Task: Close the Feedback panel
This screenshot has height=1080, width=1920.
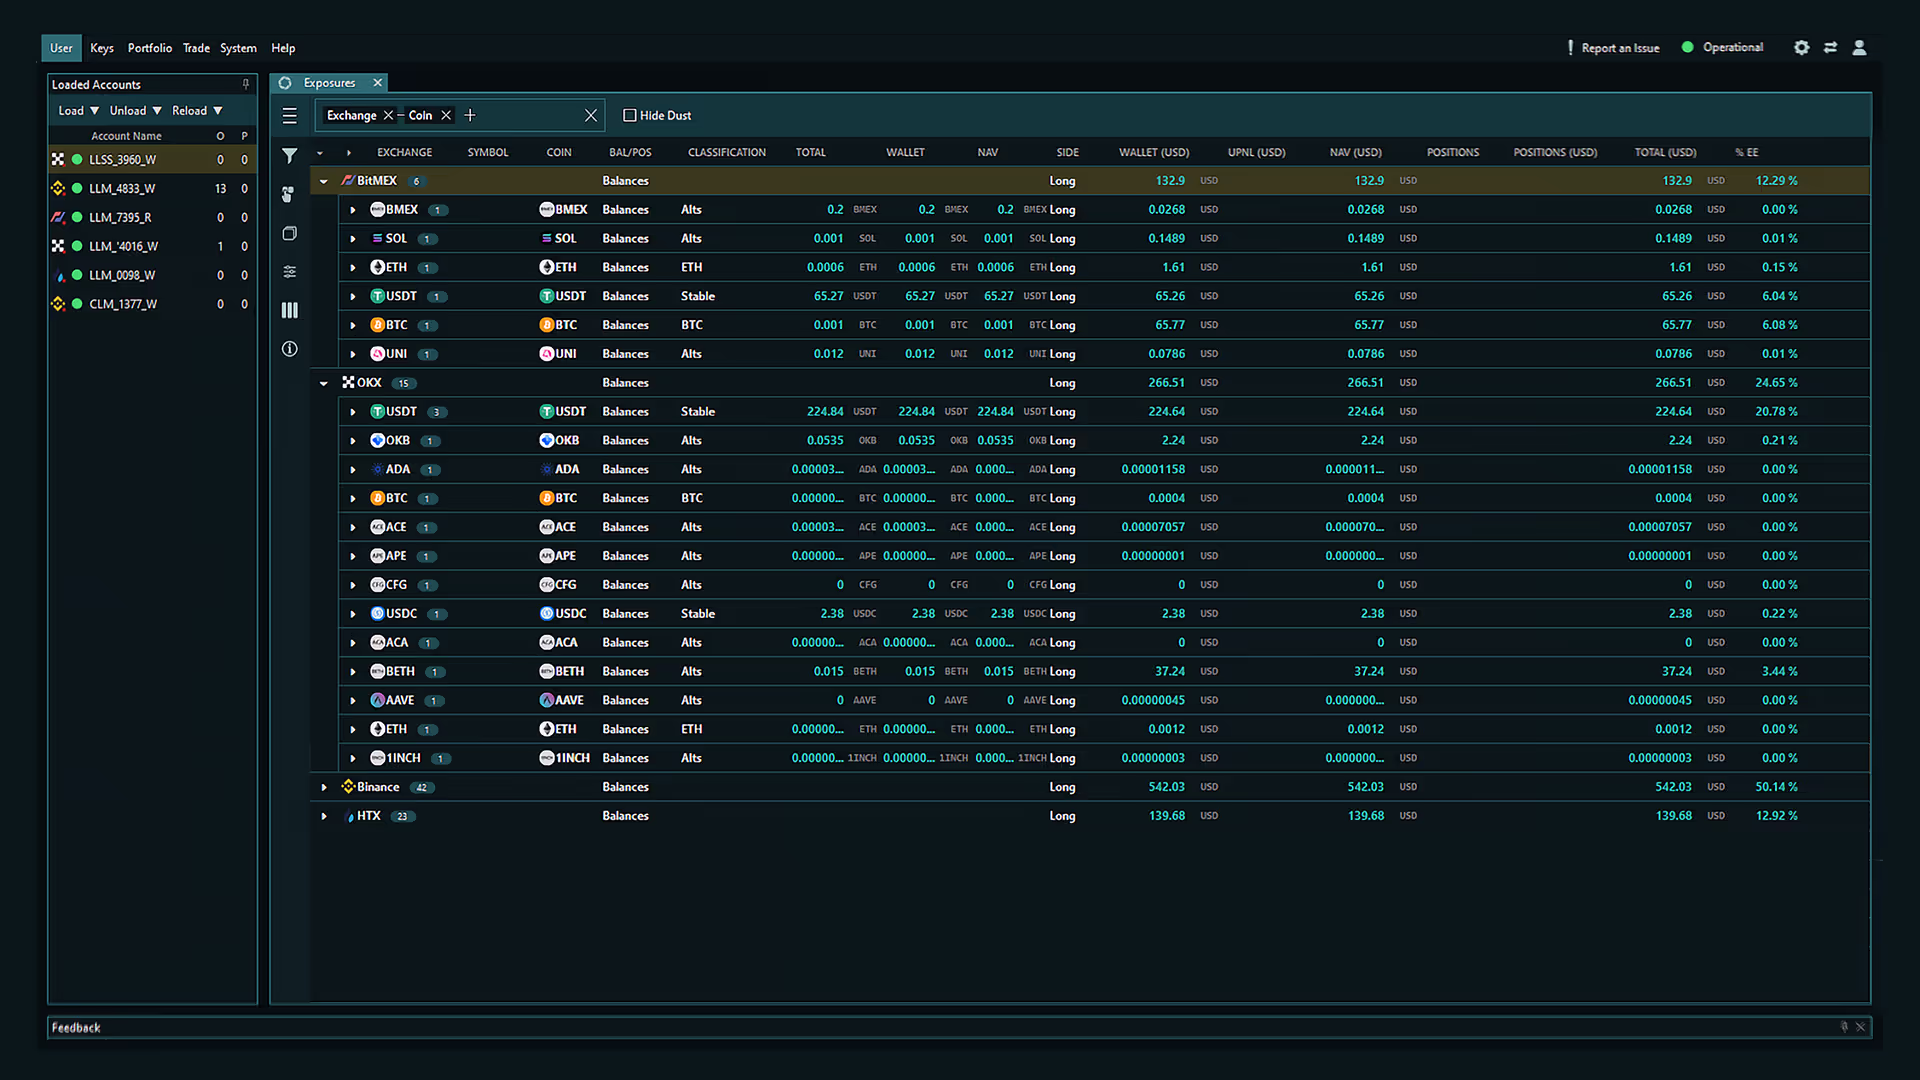Action: click(x=1861, y=1027)
